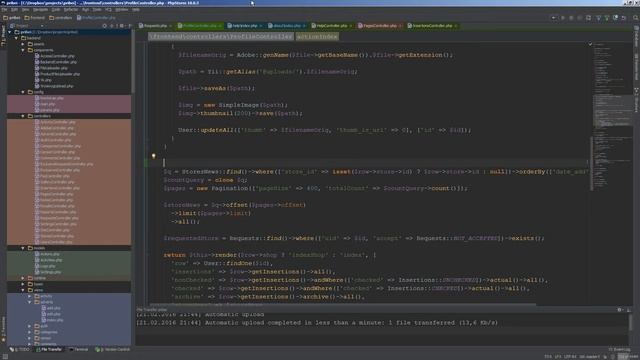Open main.php in config folder
The width and height of the screenshot is (640, 360).
click(45, 104)
